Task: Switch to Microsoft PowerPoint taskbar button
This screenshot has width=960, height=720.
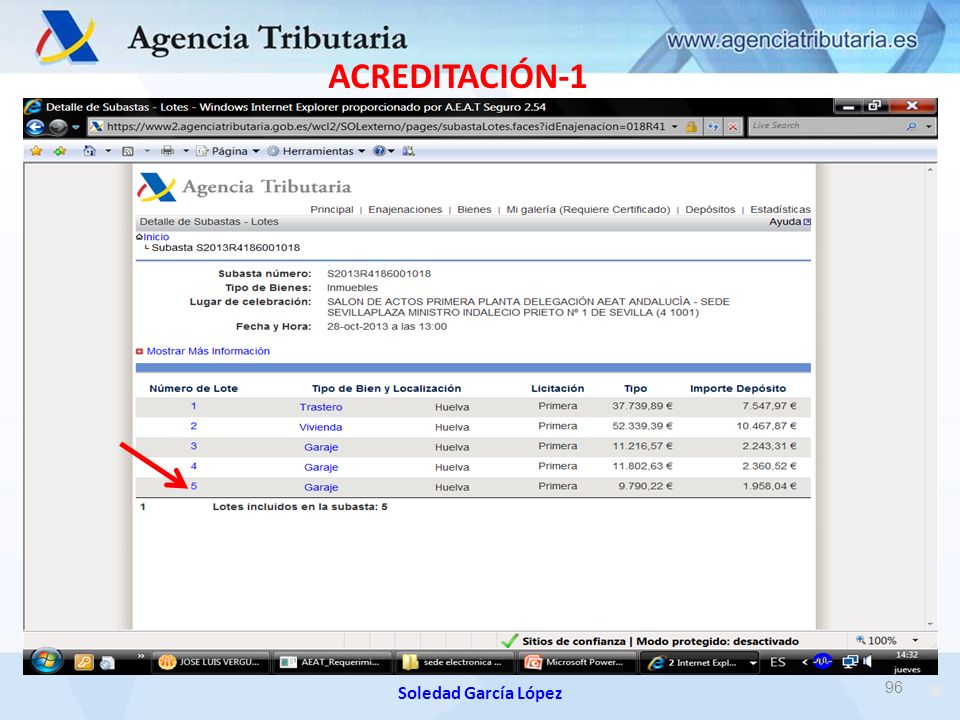Action: point(577,662)
